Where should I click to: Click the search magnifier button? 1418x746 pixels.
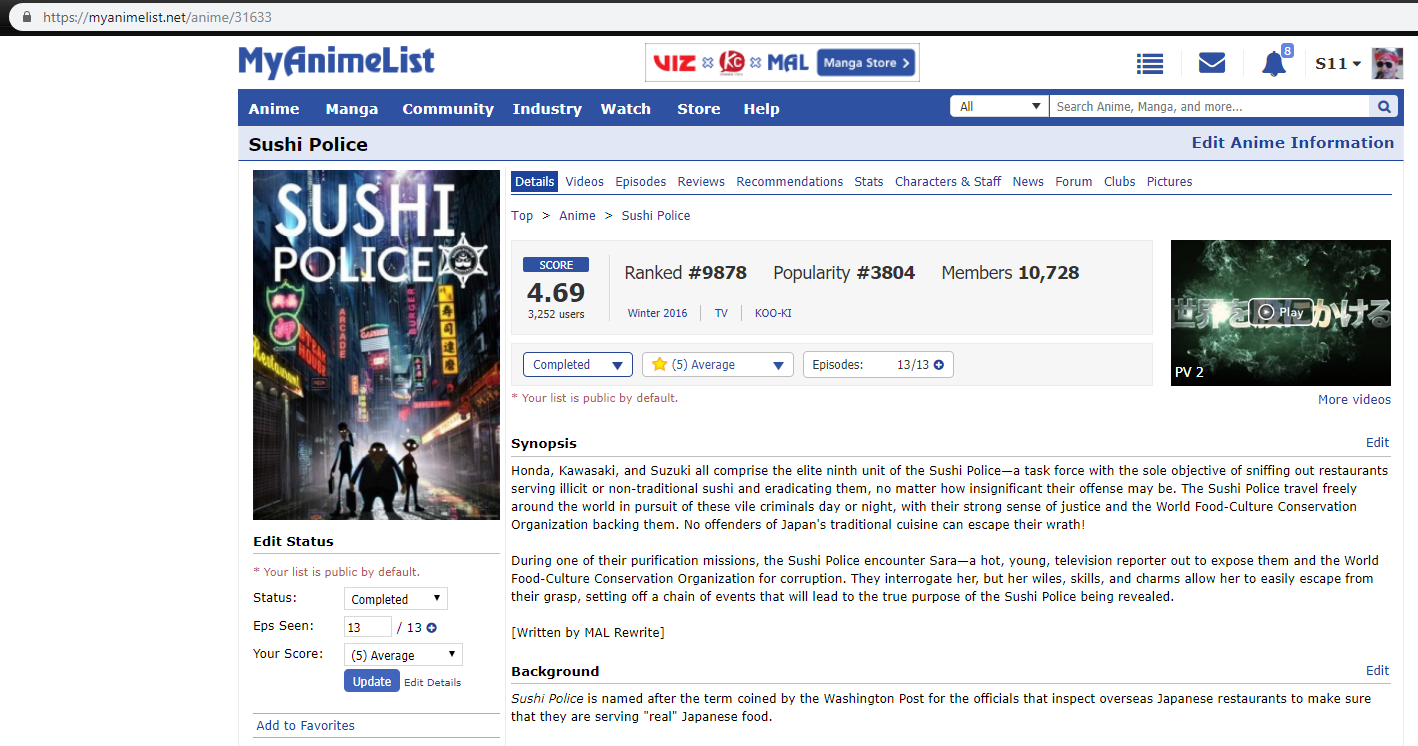click(1384, 107)
